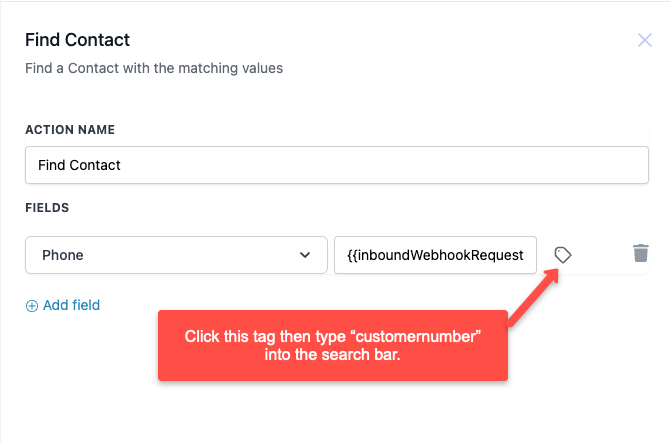Close the Find Contact panel
The image size is (670, 443).
(x=645, y=40)
